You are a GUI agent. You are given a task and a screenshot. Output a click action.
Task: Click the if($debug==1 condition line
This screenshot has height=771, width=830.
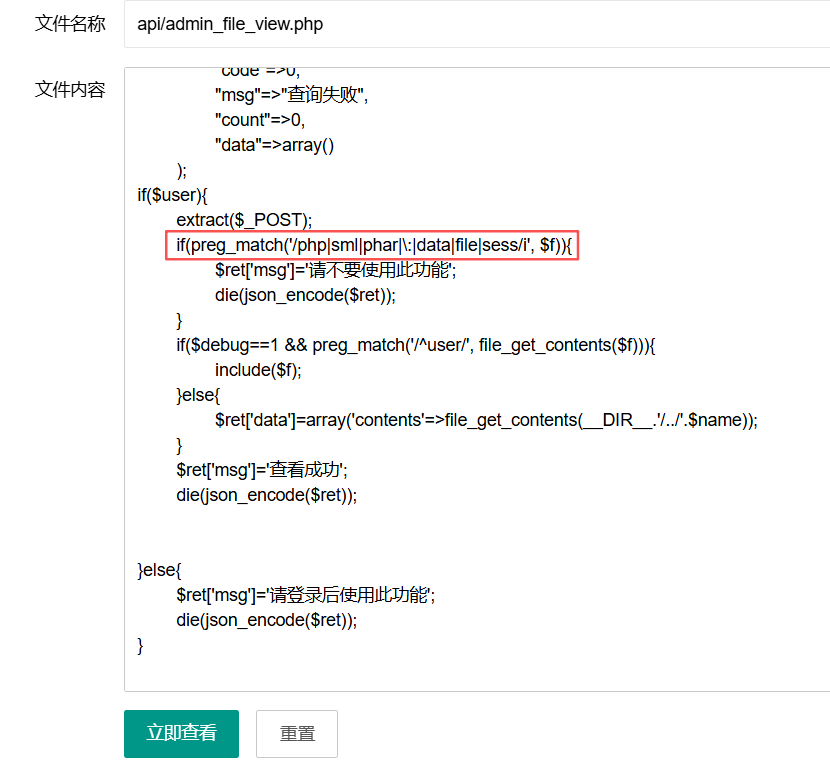coord(415,345)
